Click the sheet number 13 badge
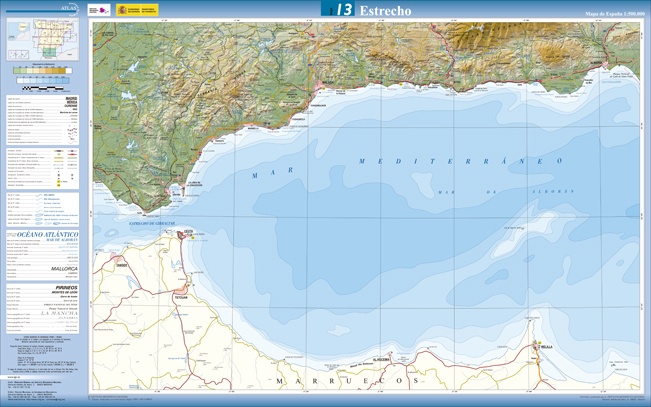The height and width of the screenshot is (407, 651). (342, 9)
